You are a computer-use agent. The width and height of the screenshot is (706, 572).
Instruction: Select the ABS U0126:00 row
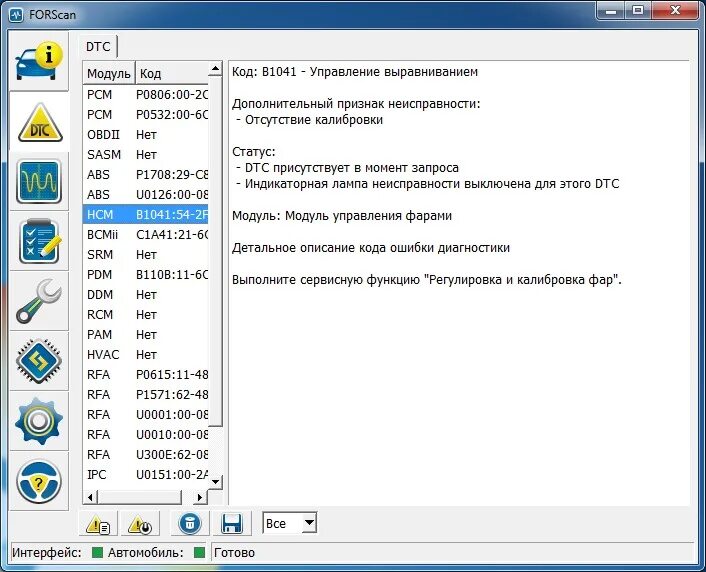[146, 195]
